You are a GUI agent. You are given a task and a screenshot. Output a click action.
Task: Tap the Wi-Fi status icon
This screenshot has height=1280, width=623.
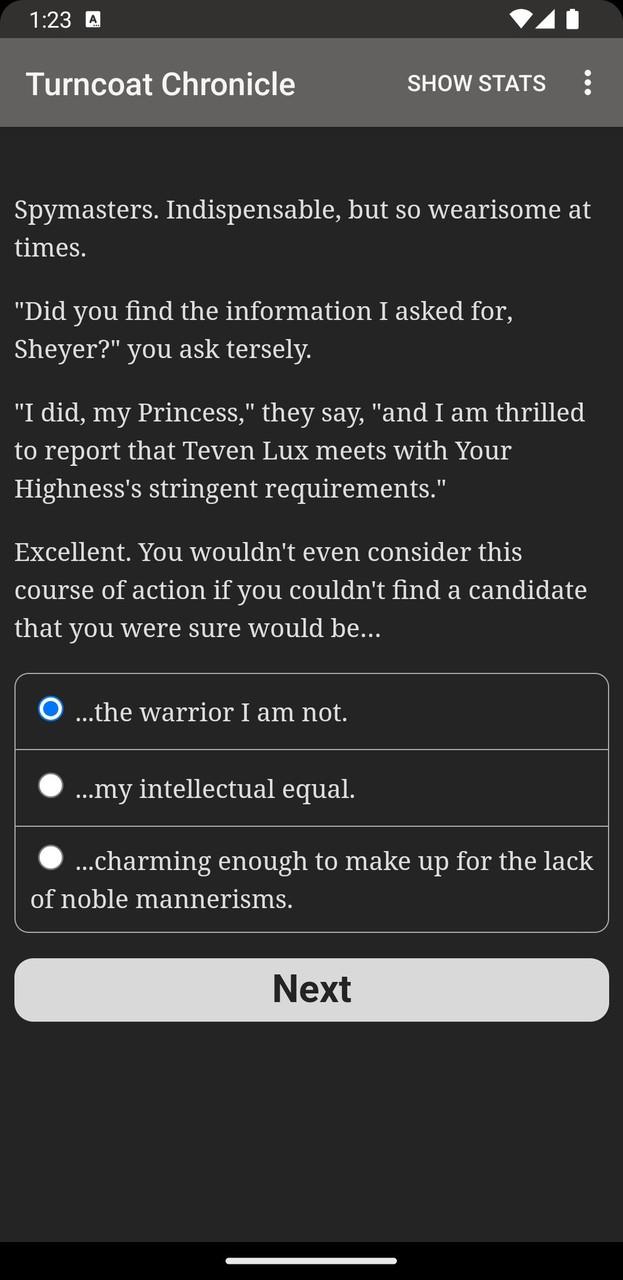click(x=520, y=19)
